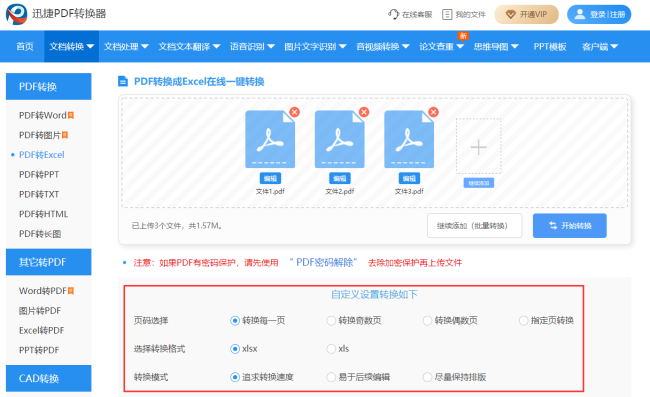Select PDF转长图 in sidebar

40,234
